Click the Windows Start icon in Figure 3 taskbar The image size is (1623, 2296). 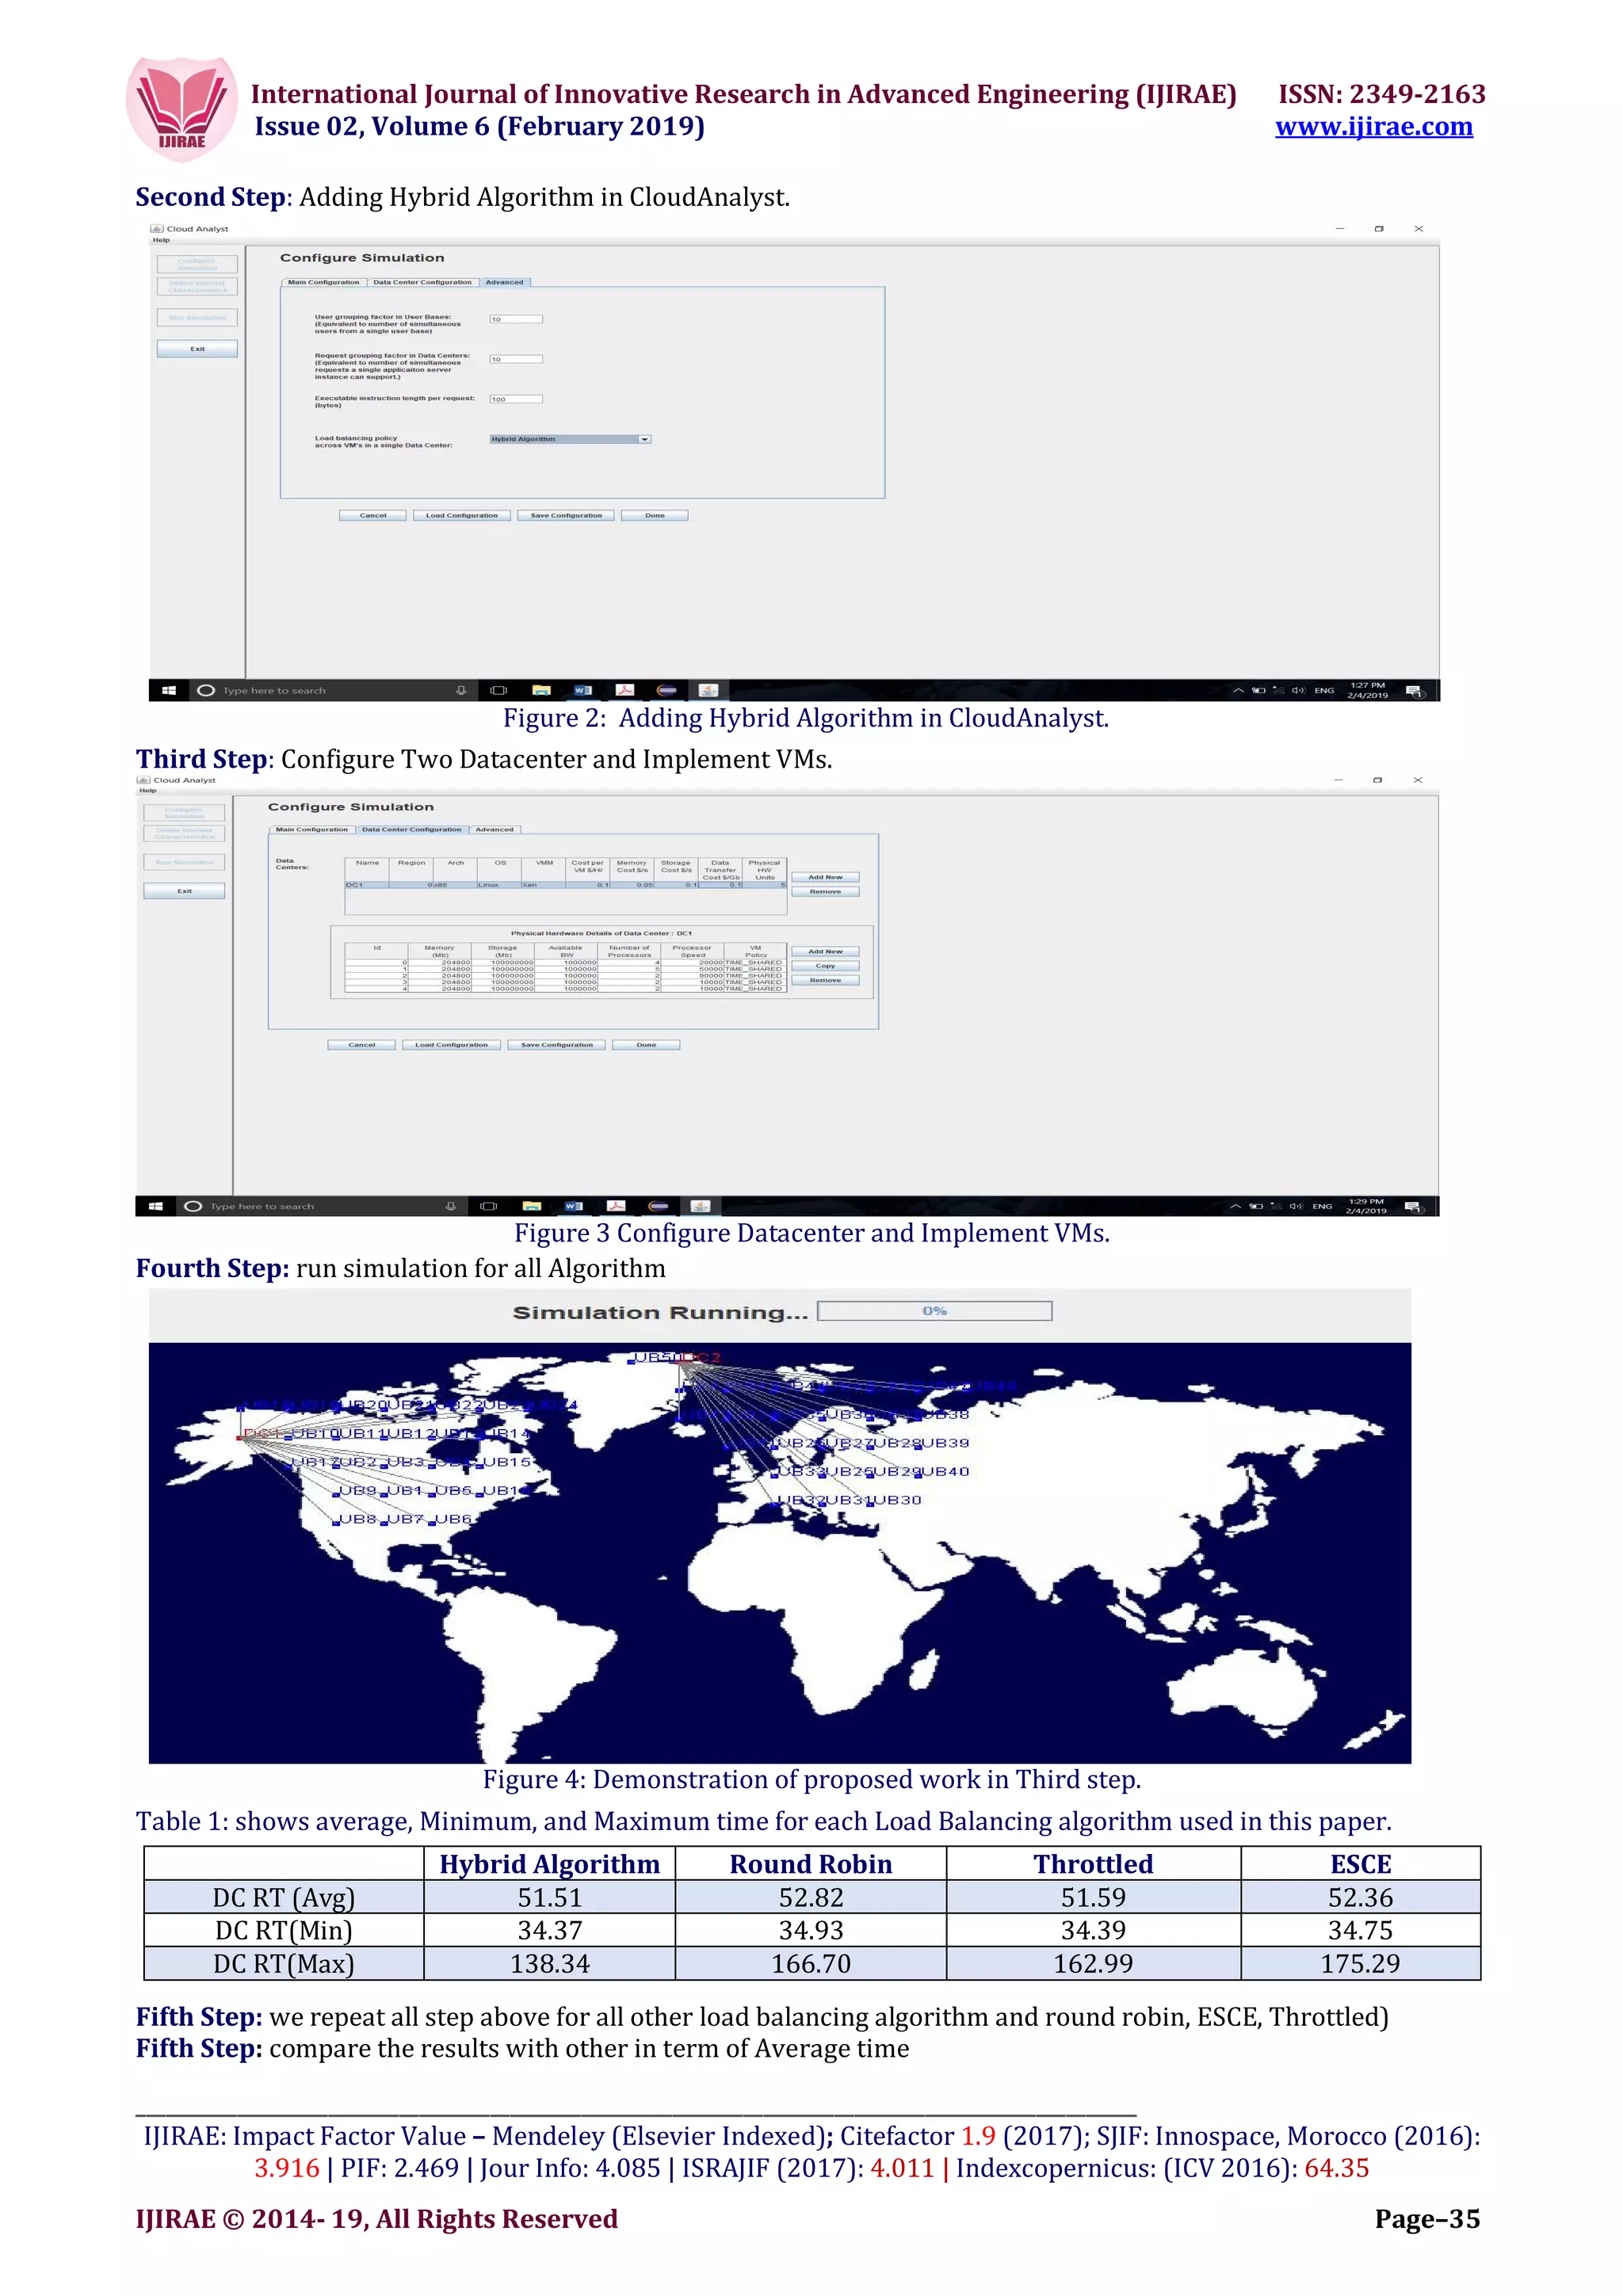pos(156,1206)
